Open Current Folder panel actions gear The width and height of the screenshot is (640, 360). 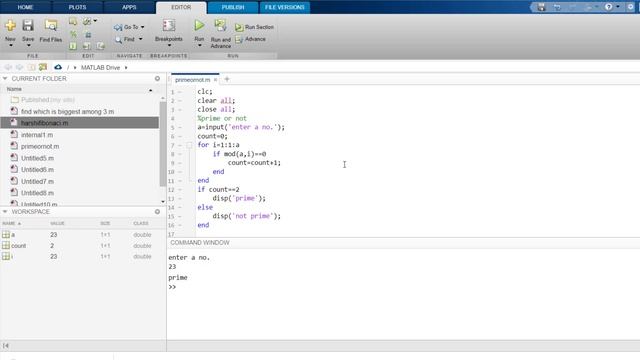pyautogui.click(x=157, y=78)
